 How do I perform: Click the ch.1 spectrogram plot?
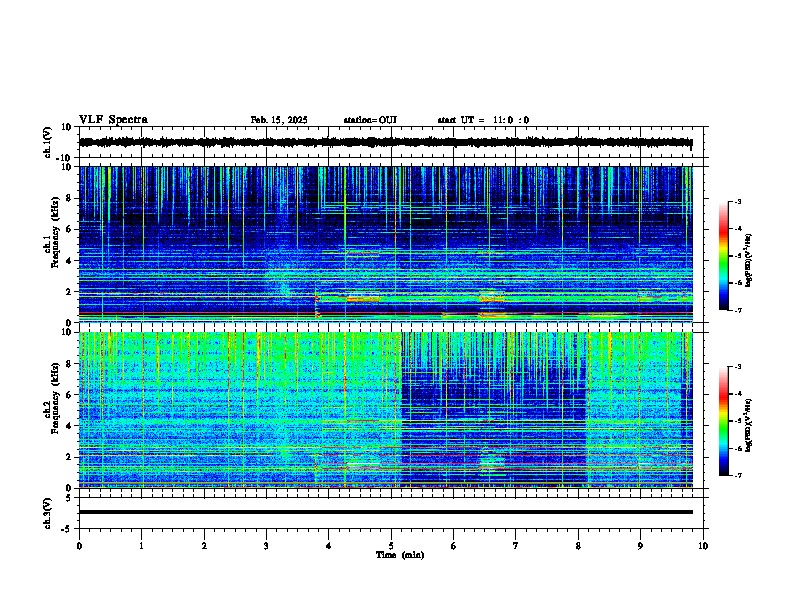[386, 244]
